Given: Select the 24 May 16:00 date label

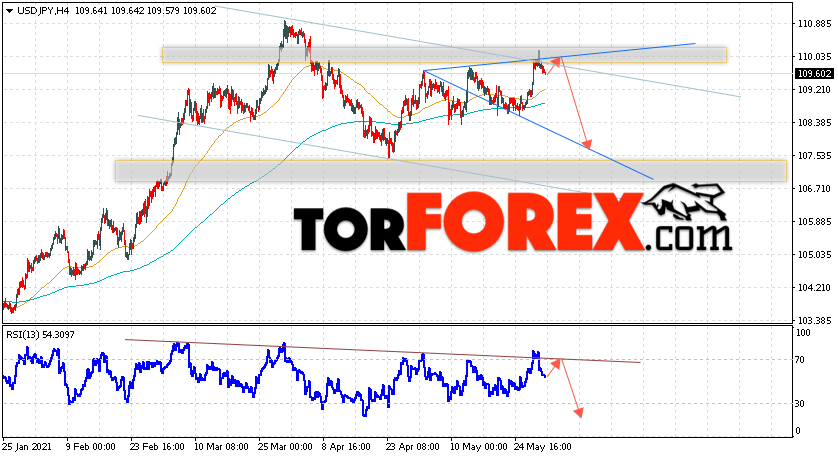Looking at the screenshot, I should [x=543, y=447].
